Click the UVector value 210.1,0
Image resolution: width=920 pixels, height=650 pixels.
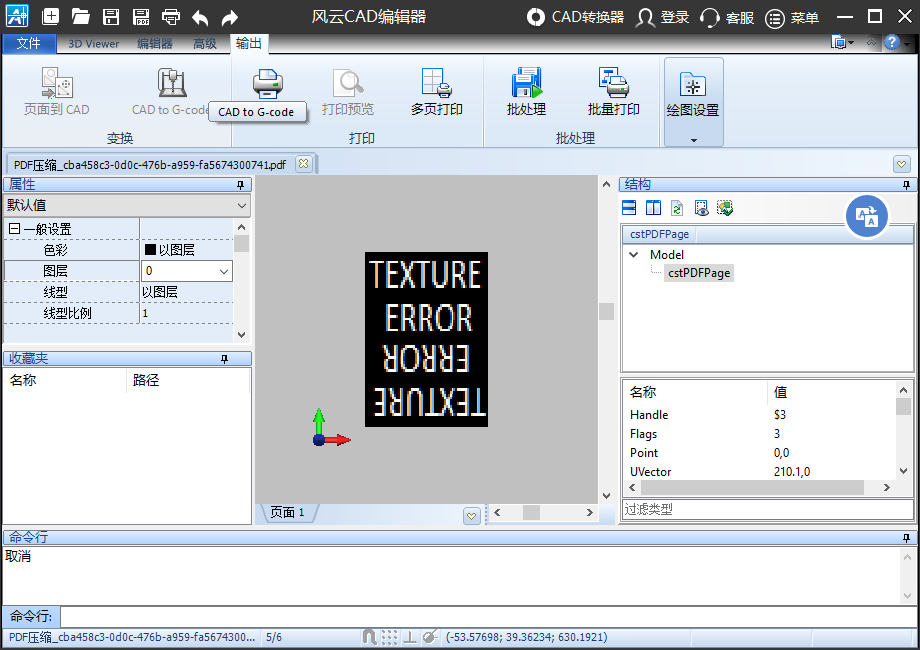[x=792, y=472]
